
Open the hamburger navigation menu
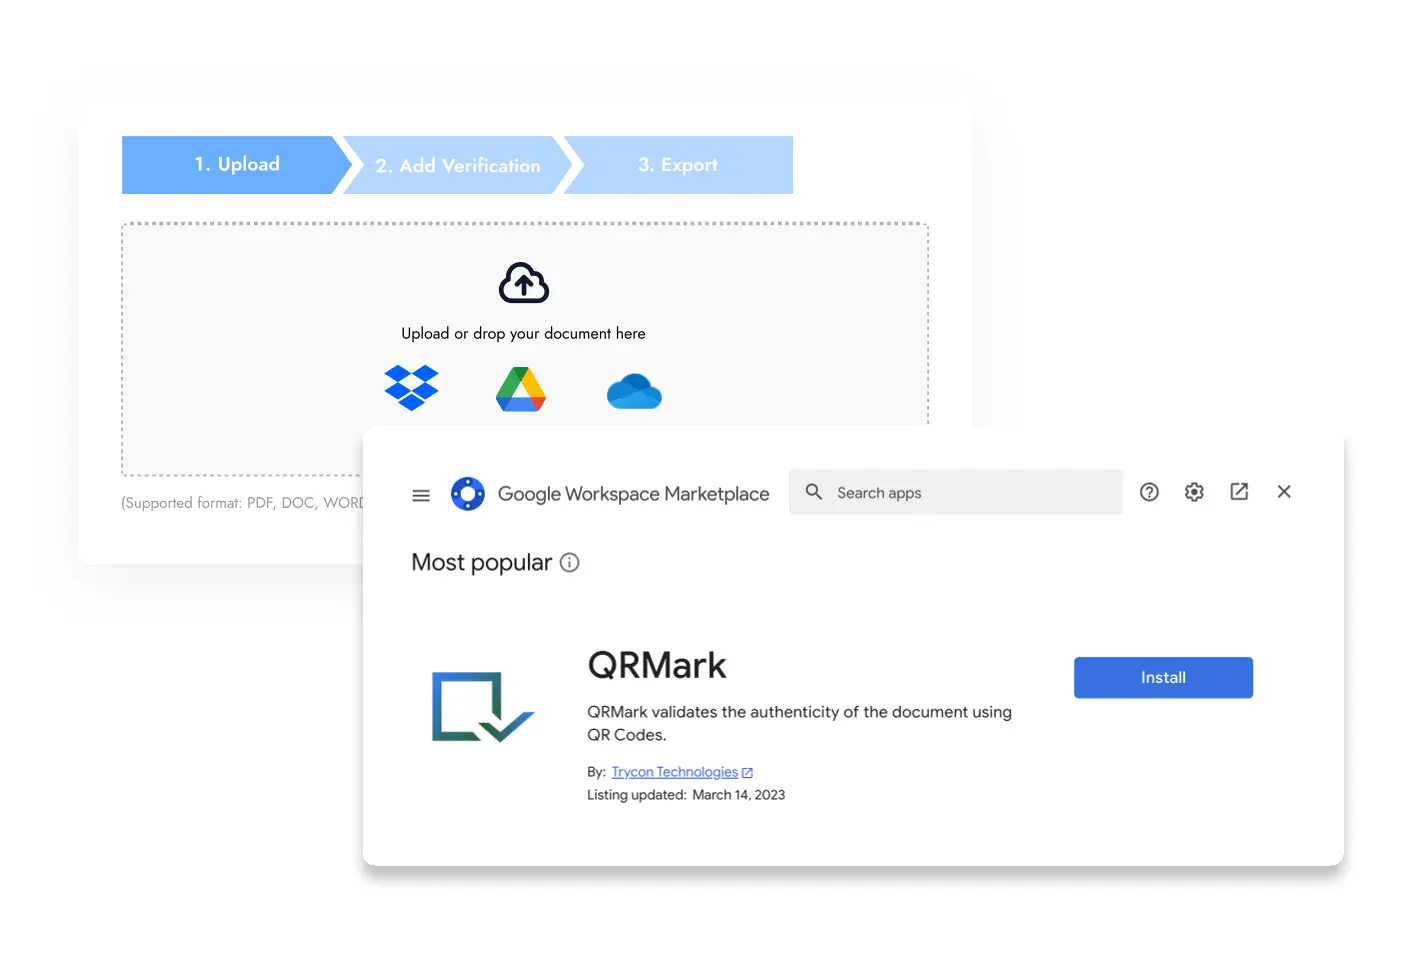coord(421,494)
